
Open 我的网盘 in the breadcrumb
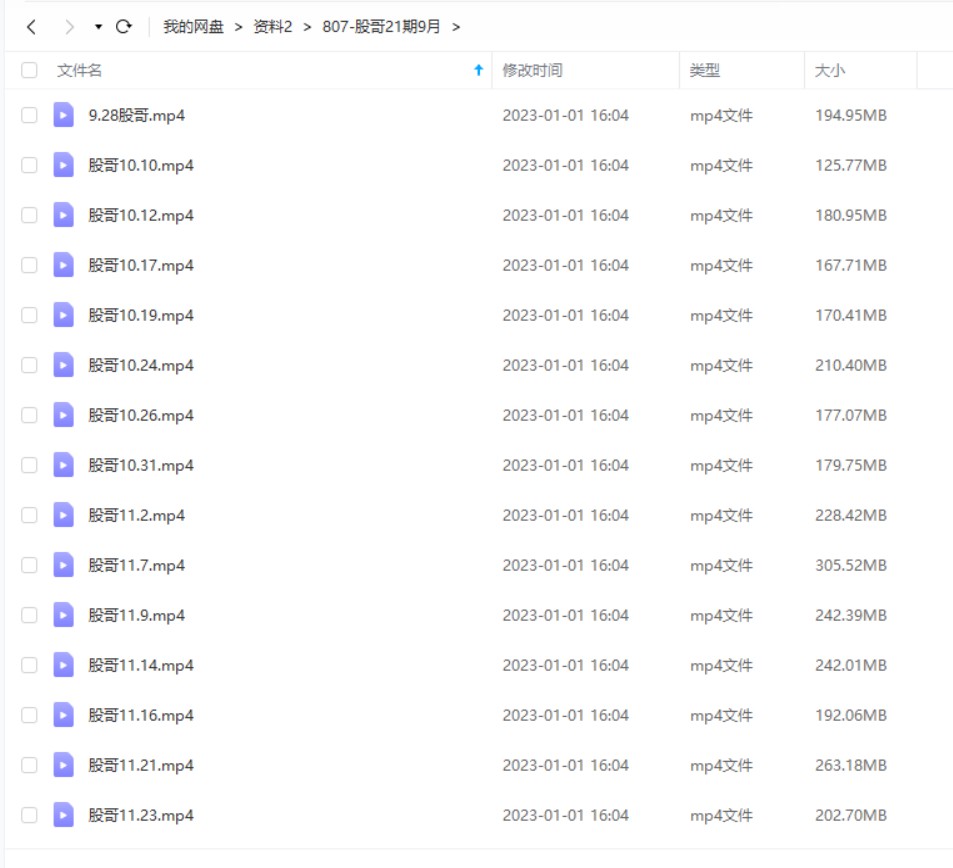click(x=193, y=27)
